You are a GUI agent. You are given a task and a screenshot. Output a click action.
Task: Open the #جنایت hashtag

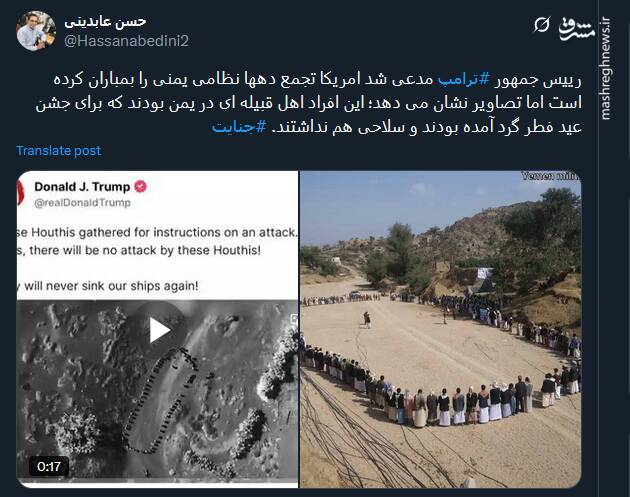coord(239,127)
